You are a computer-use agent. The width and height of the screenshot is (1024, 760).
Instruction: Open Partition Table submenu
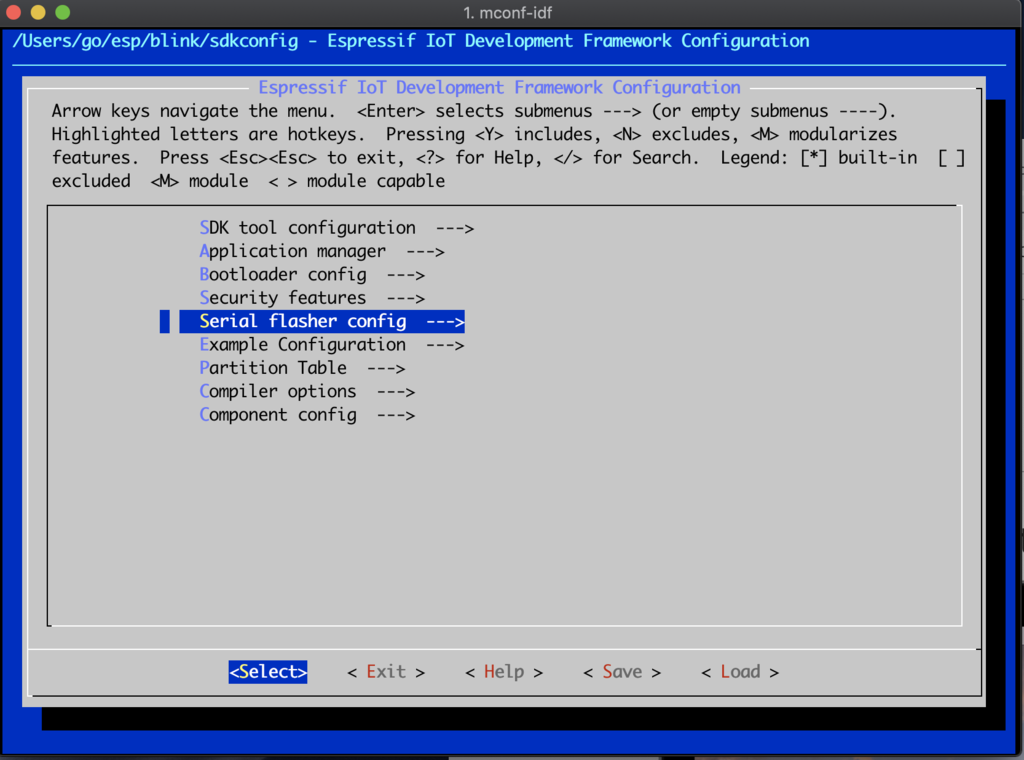[302, 368]
